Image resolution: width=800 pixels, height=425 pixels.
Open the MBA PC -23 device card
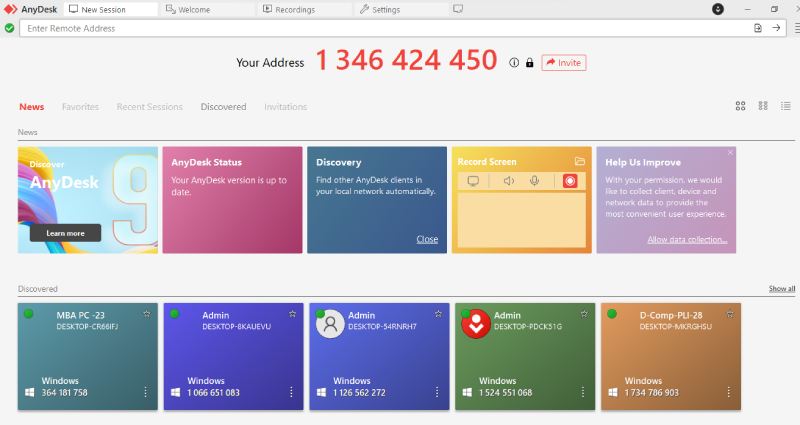(x=88, y=356)
